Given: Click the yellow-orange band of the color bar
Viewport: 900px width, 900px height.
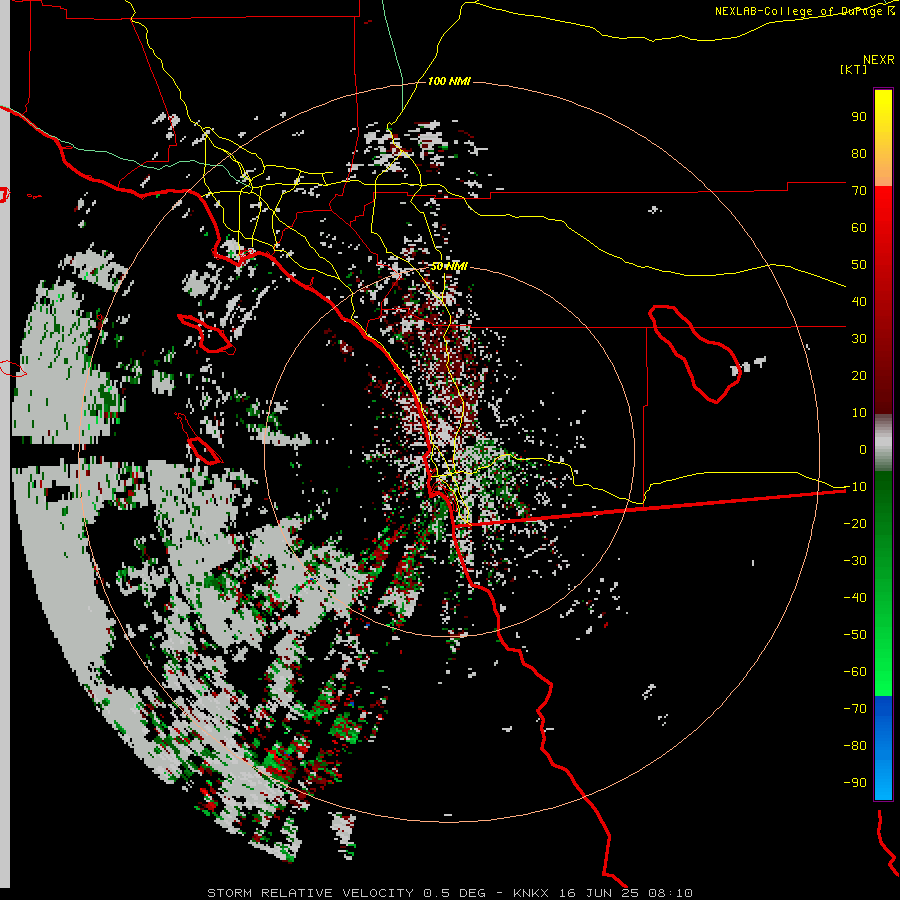Looking at the screenshot, I should (x=883, y=138).
